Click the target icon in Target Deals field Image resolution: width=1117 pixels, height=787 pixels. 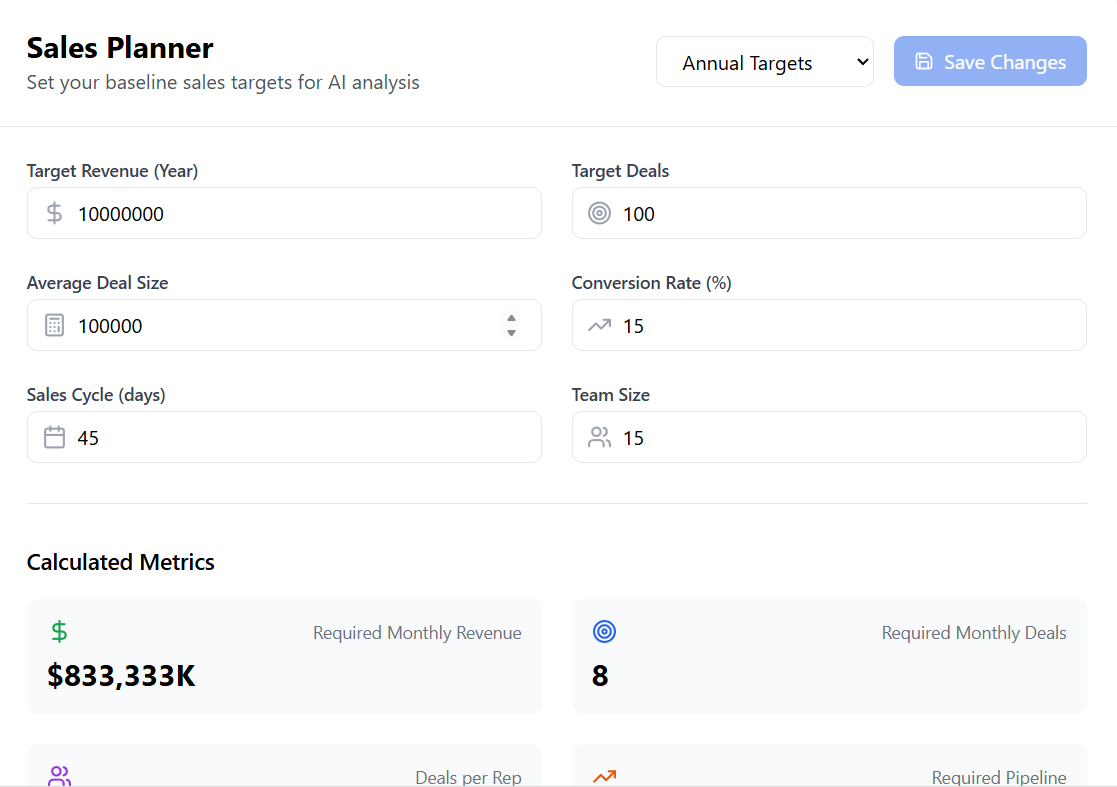click(599, 213)
